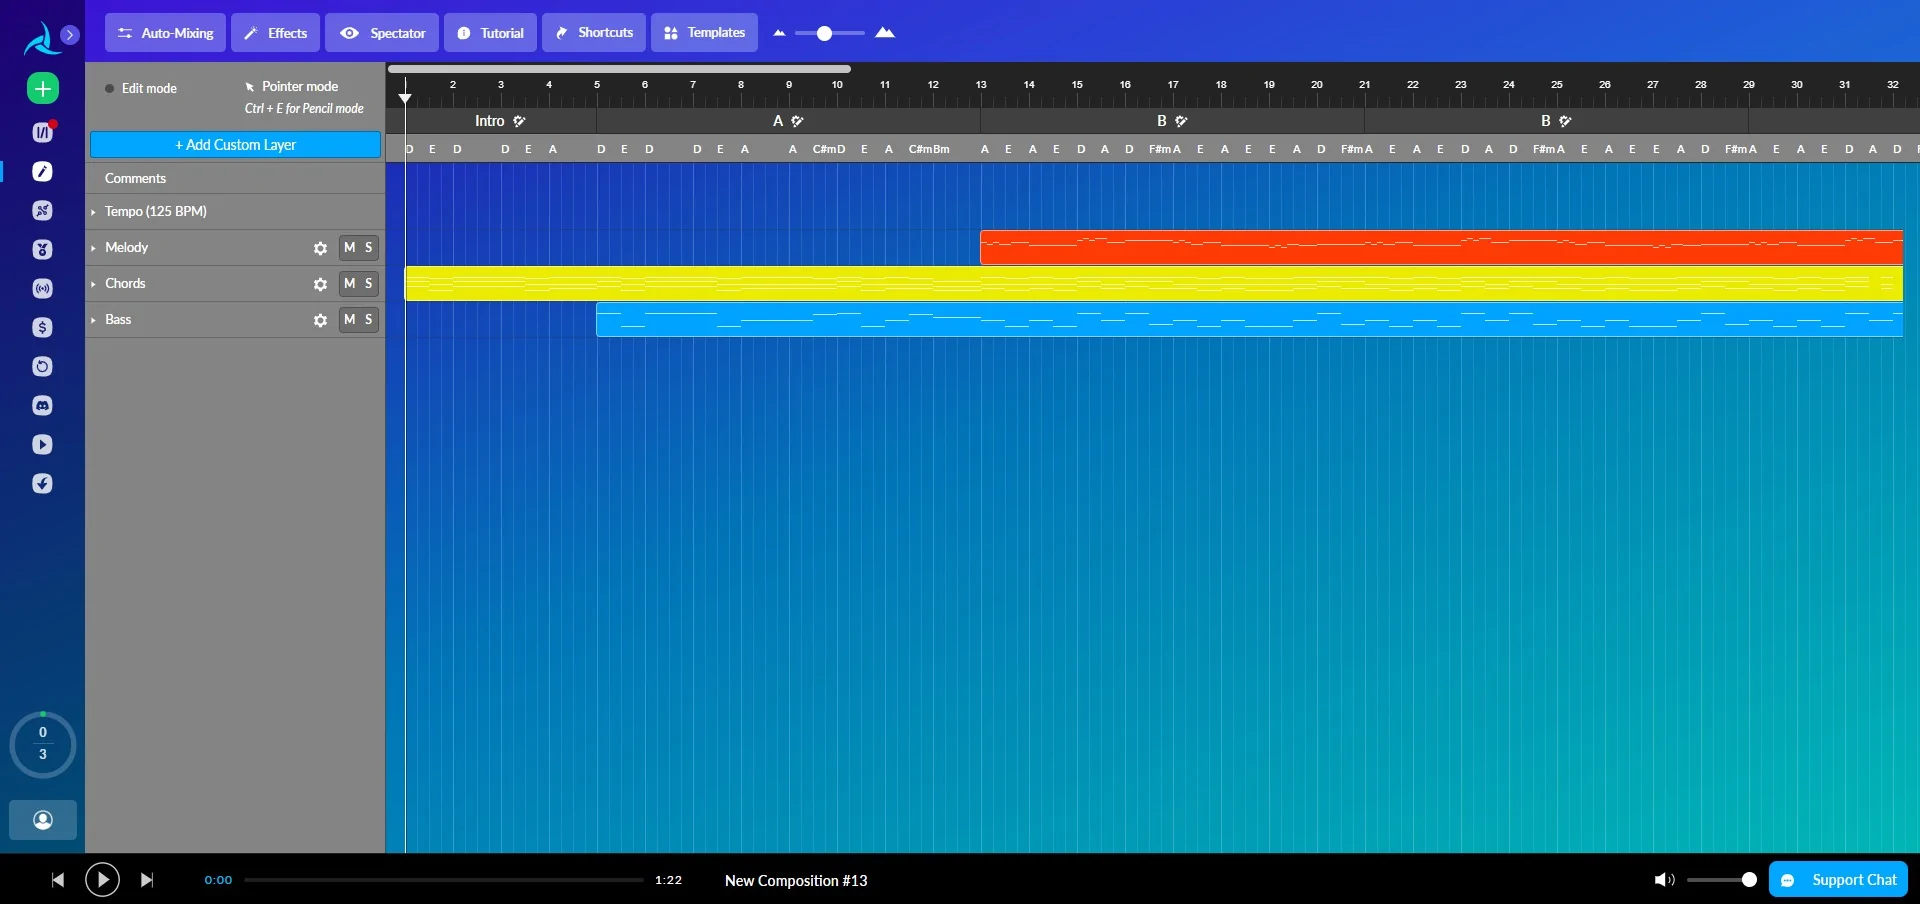Open the dollar billing sidebar icon
This screenshot has width=1920, height=904.
pyautogui.click(x=42, y=328)
